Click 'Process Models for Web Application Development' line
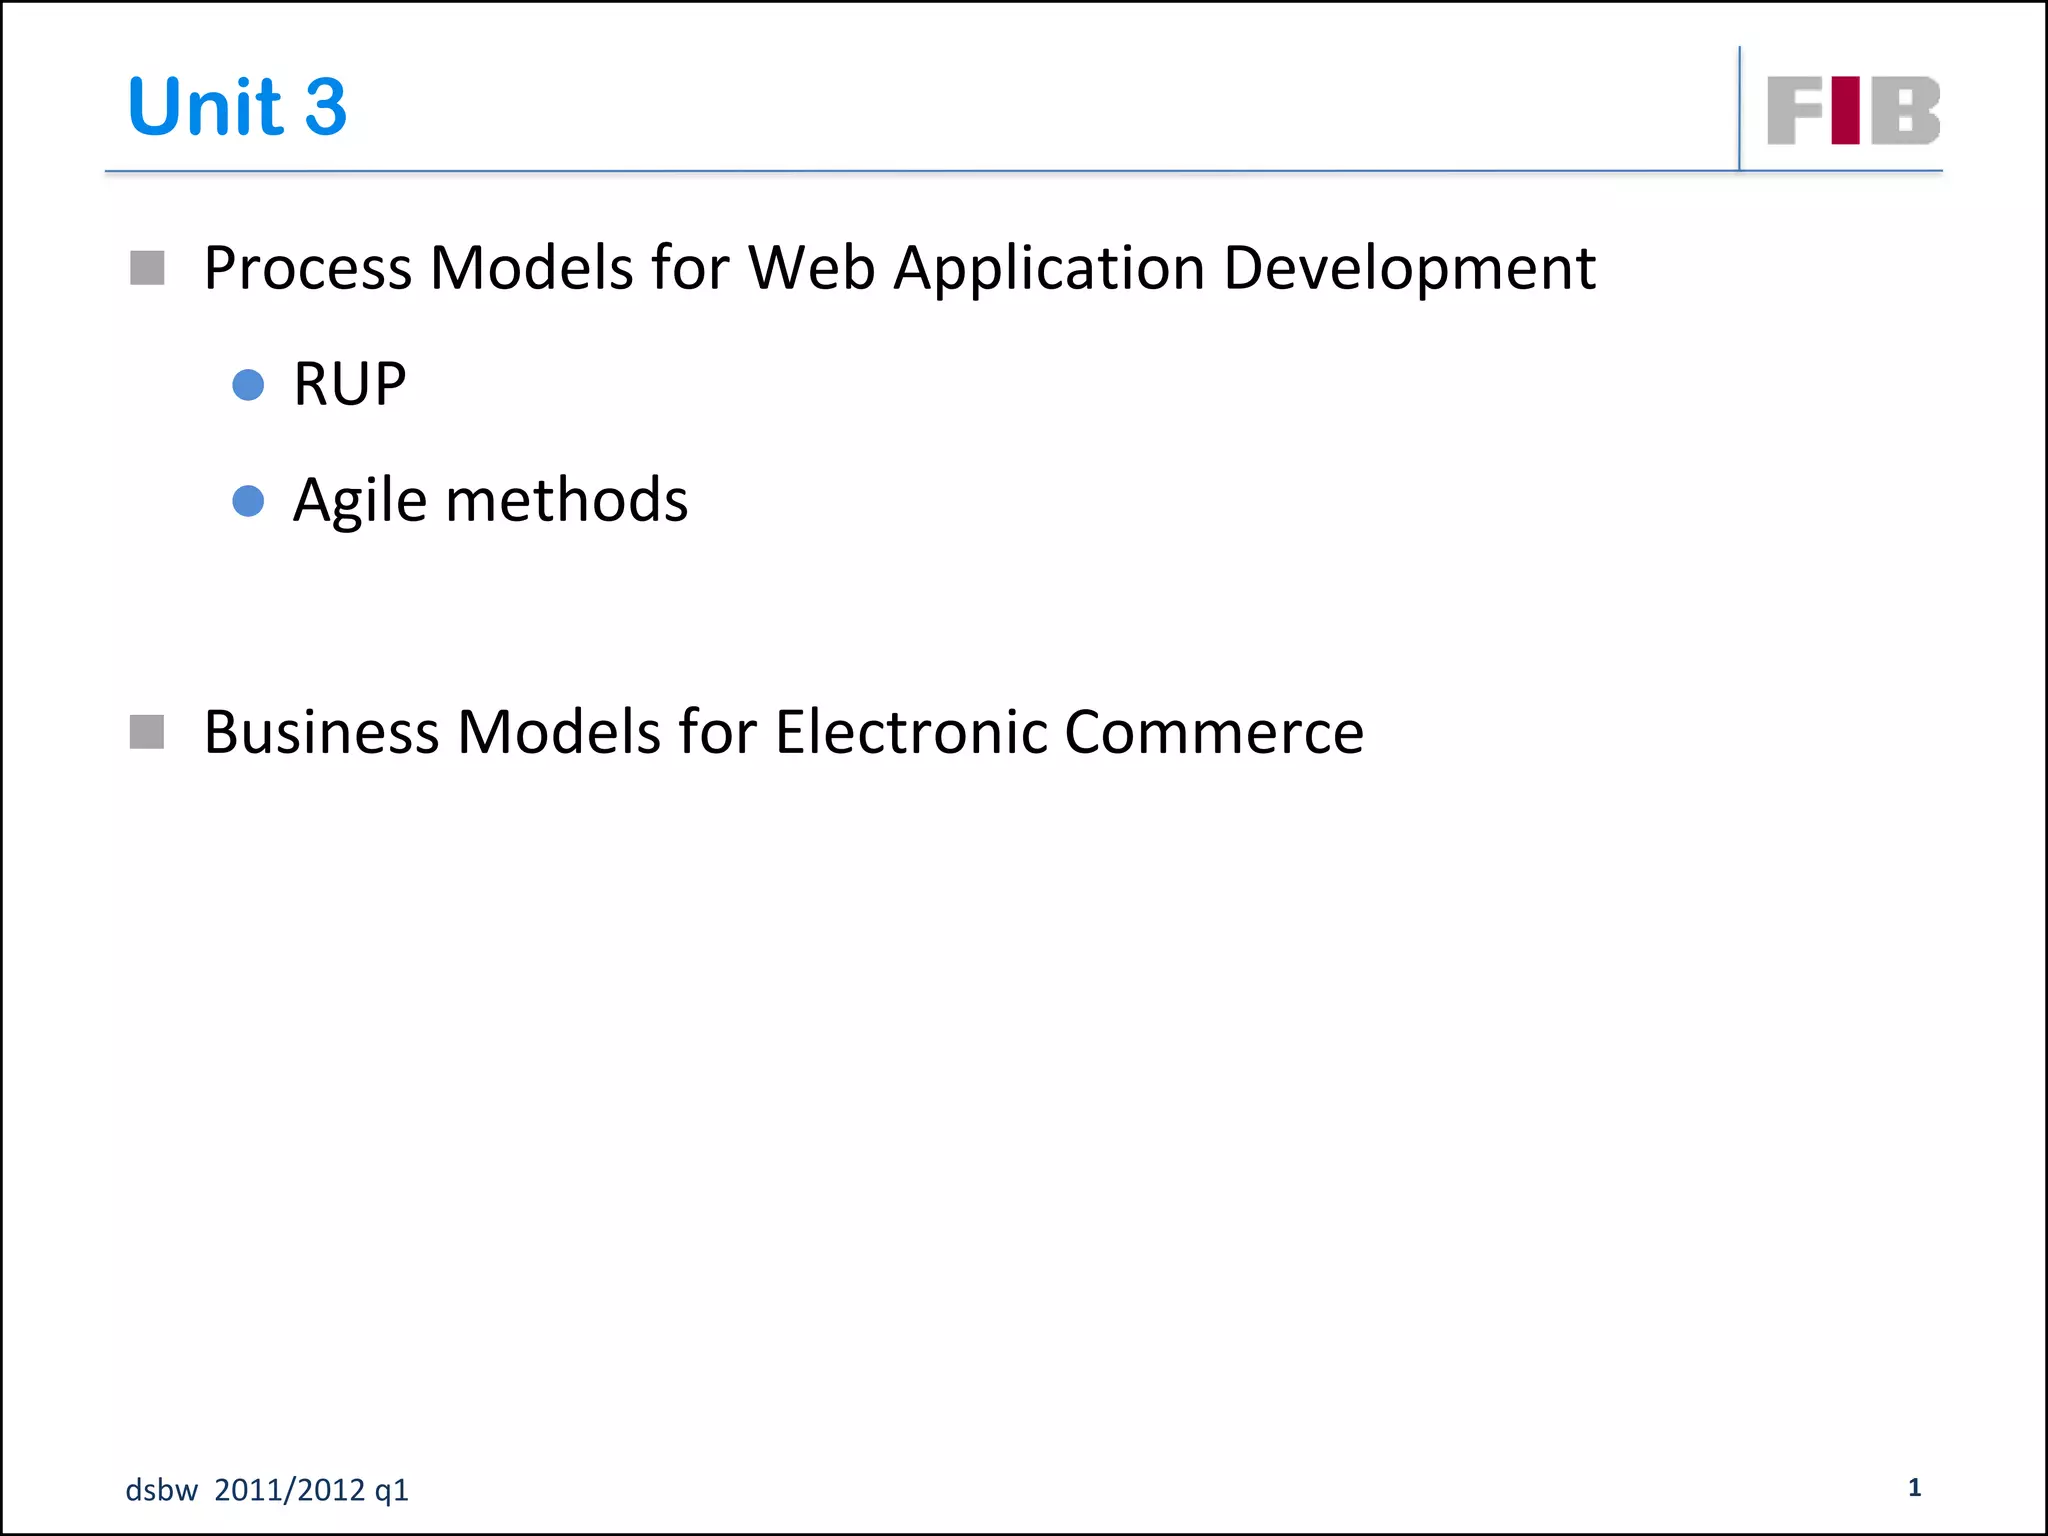The width and height of the screenshot is (2048, 1536). pos(898,268)
